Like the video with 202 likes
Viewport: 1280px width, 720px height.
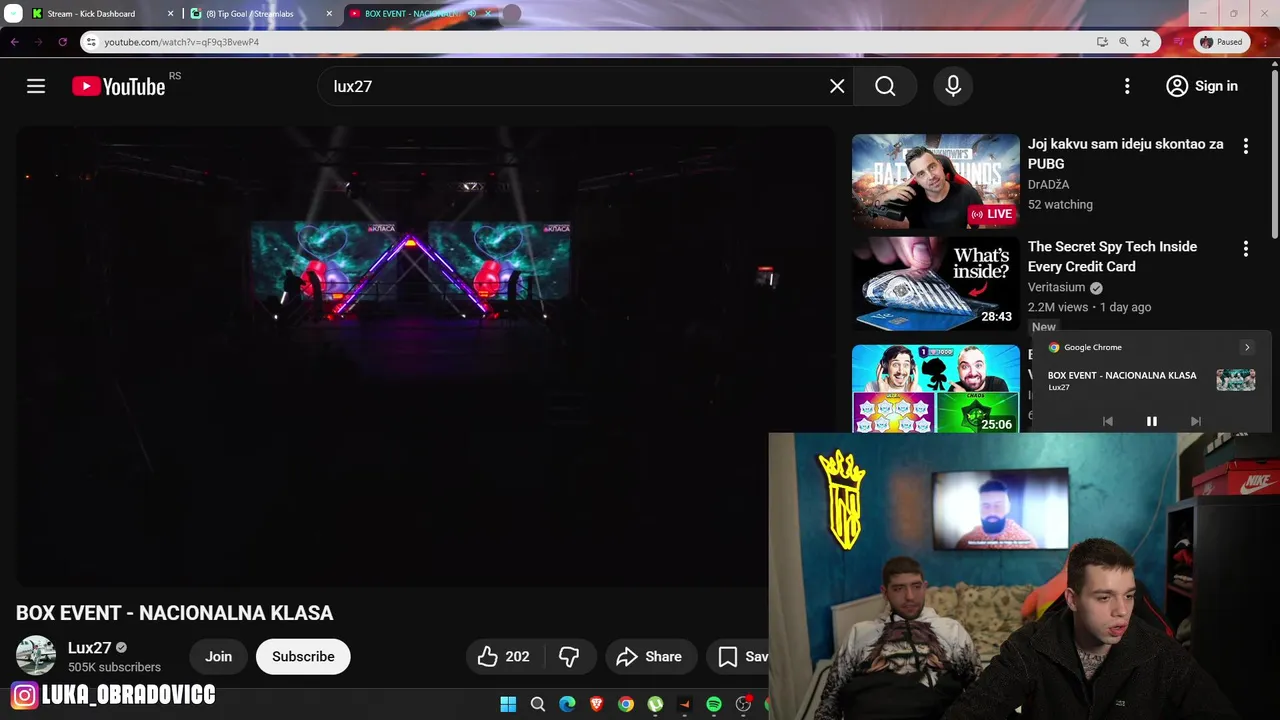(505, 657)
